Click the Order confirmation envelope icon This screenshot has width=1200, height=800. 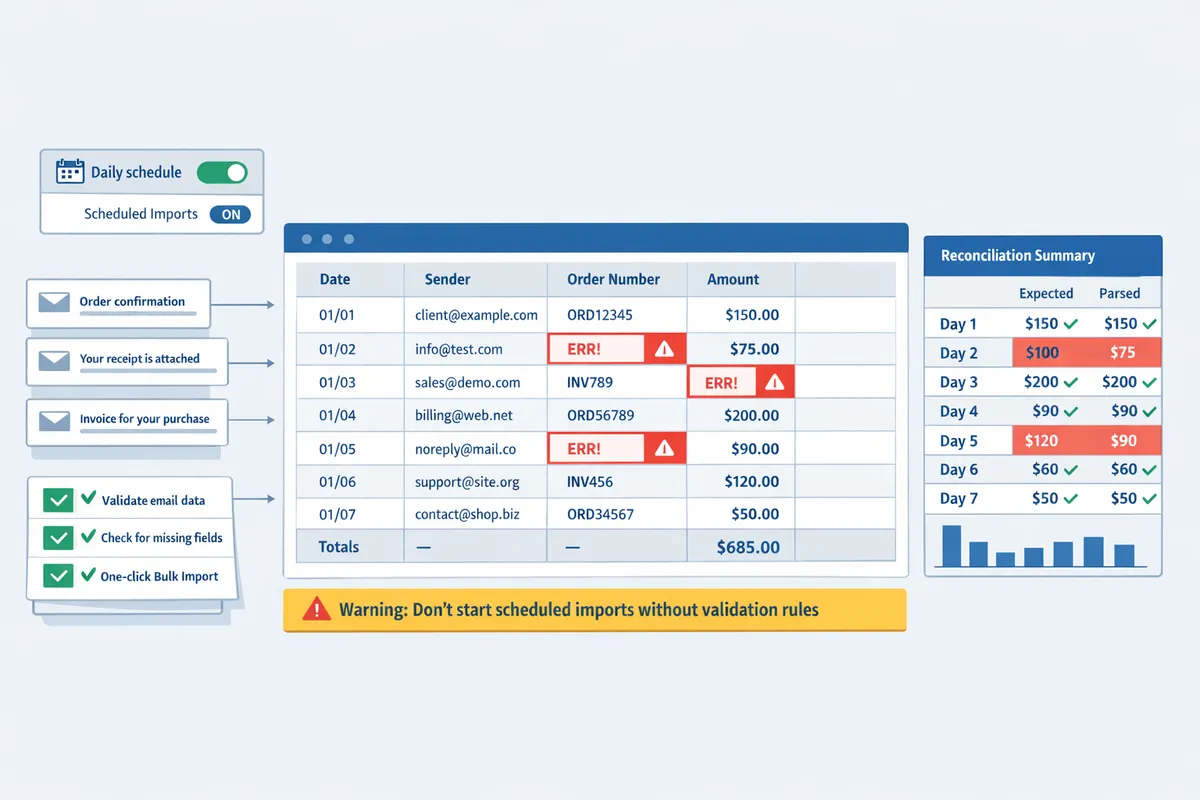pyautogui.click(x=52, y=302)
